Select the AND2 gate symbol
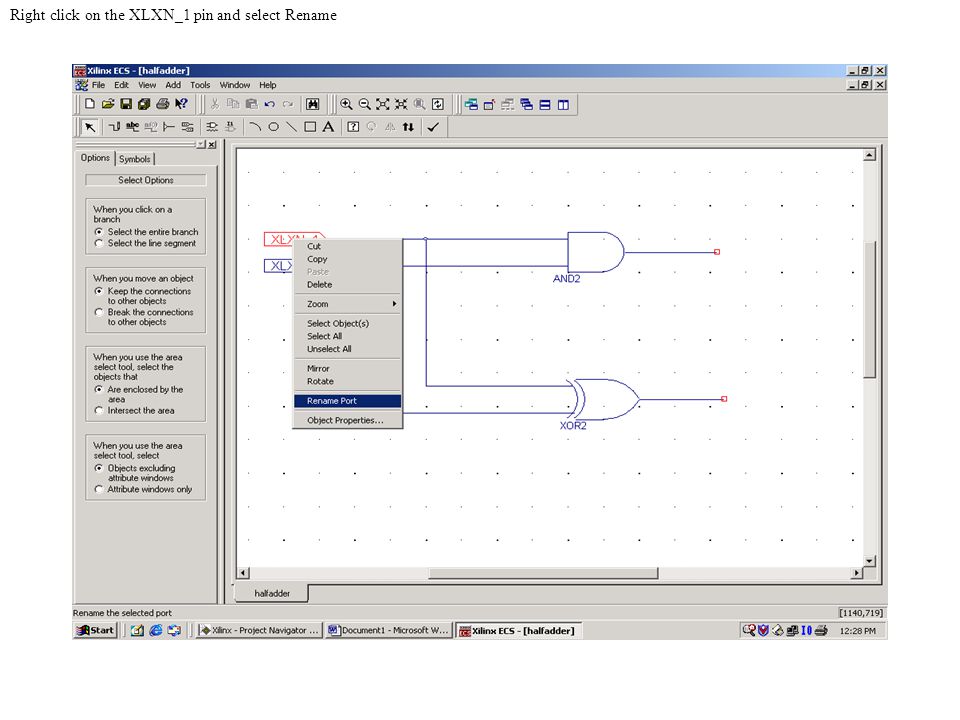Image resolution: width=960 pixels, height=720 pixels. tap(596, 252)
